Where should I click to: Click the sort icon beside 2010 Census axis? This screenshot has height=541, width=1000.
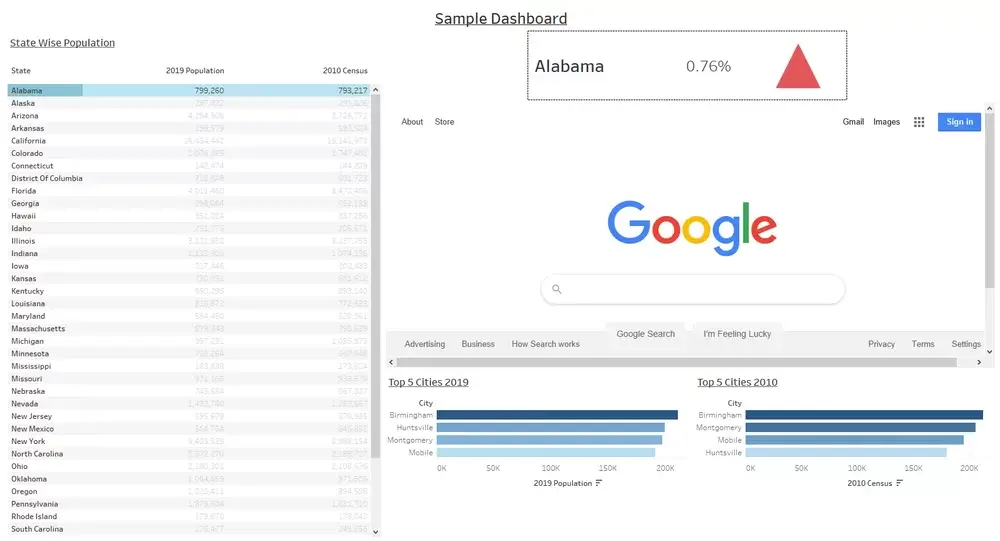[x=899, y=483]
